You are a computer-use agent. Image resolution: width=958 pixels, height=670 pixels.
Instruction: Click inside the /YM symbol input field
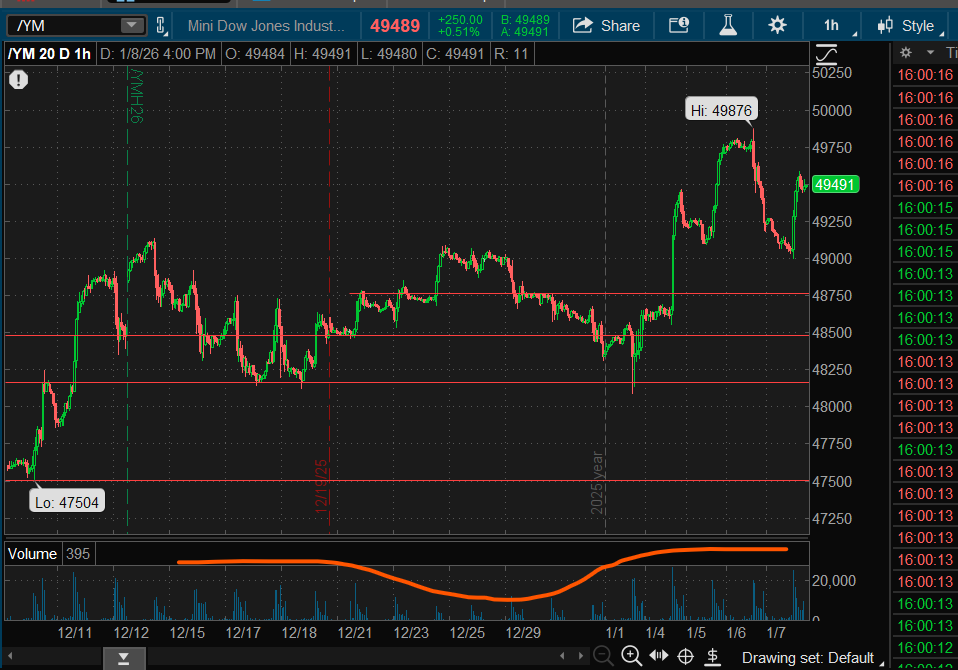65,26
